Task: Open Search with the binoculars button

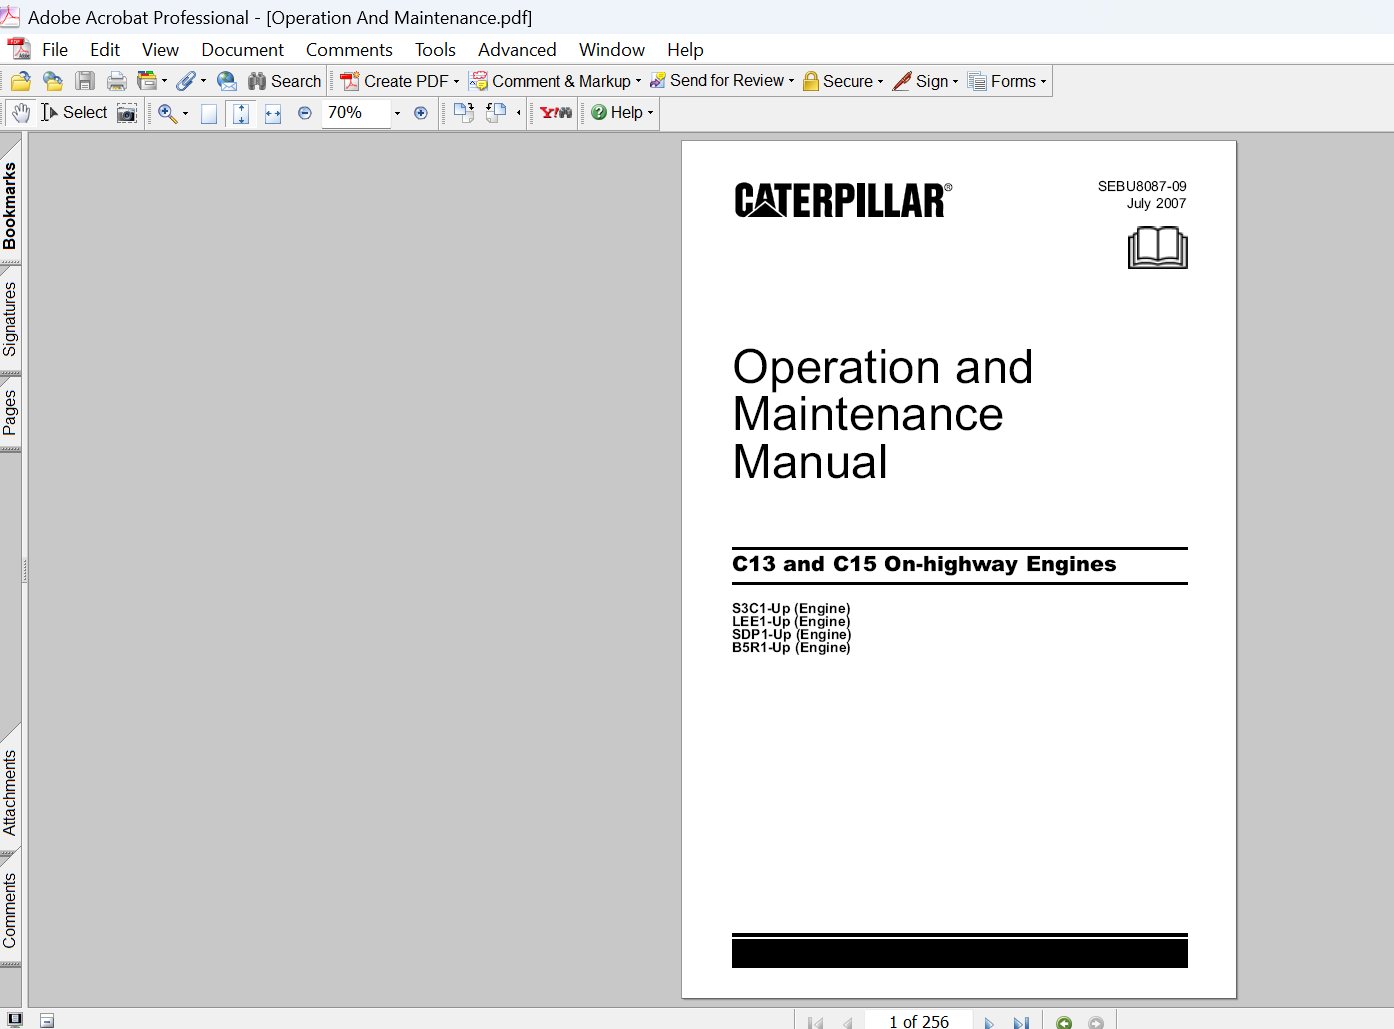Action: coord(285,81)
